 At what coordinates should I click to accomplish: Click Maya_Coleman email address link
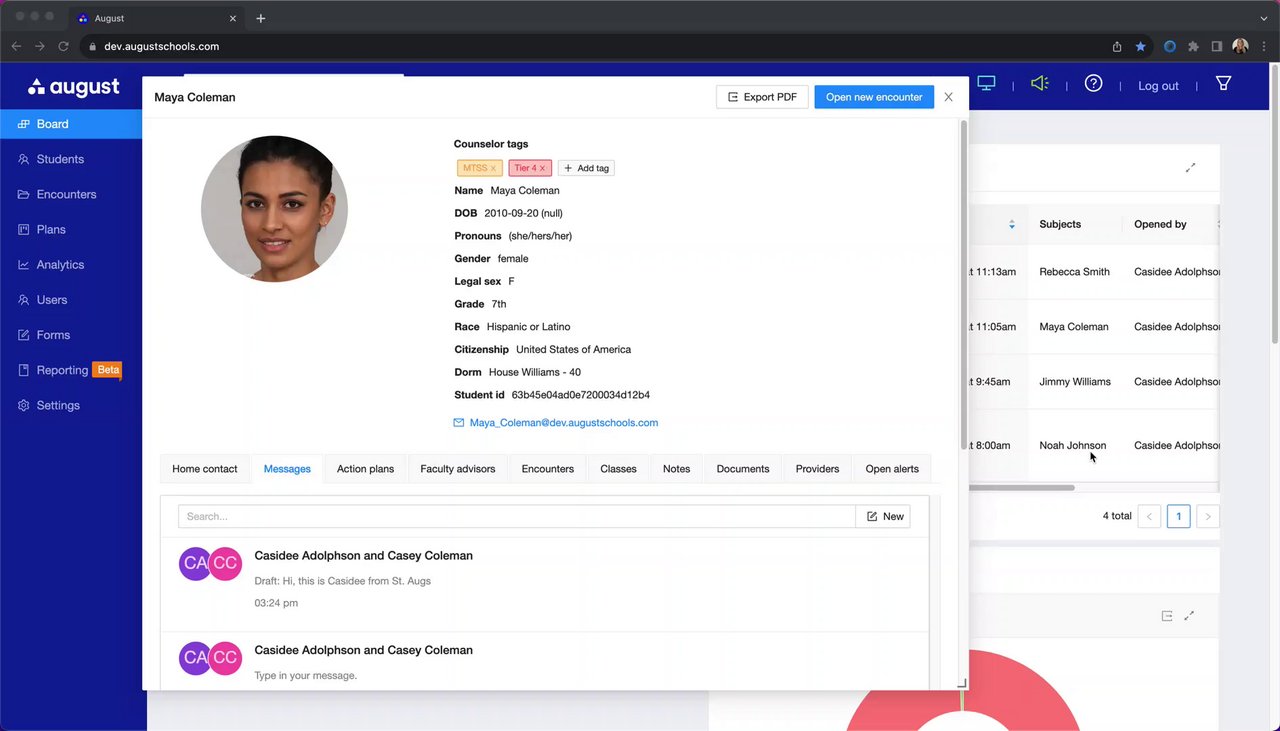(x=564, y=423)
